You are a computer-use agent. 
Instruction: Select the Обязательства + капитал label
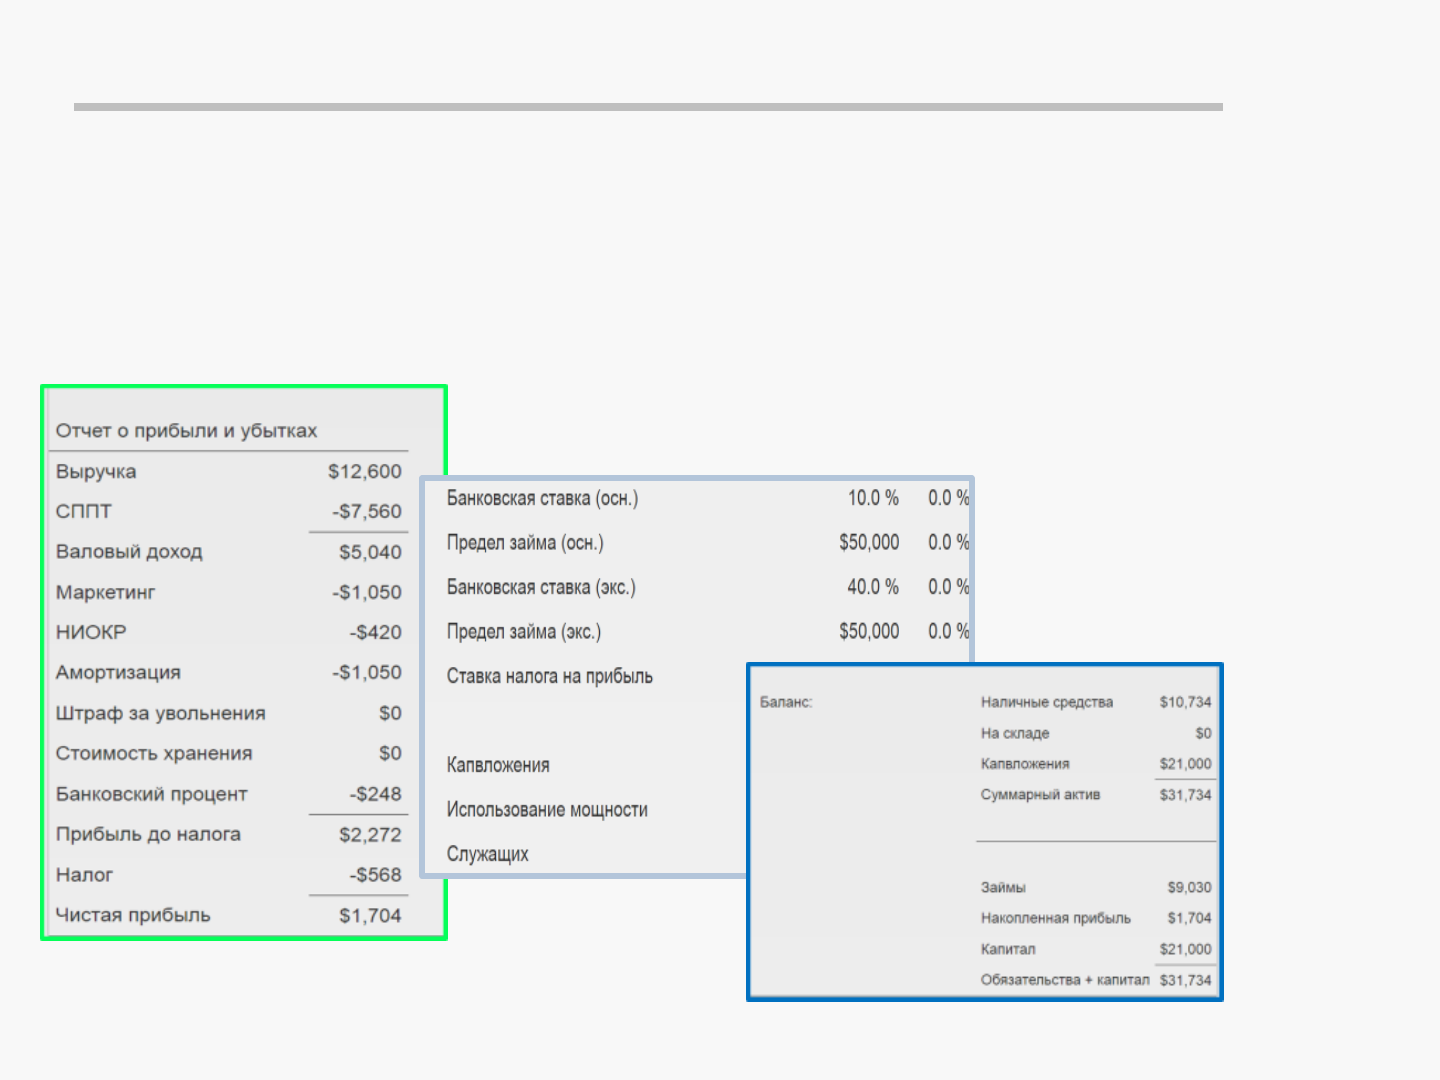(x=1064, y=980)
